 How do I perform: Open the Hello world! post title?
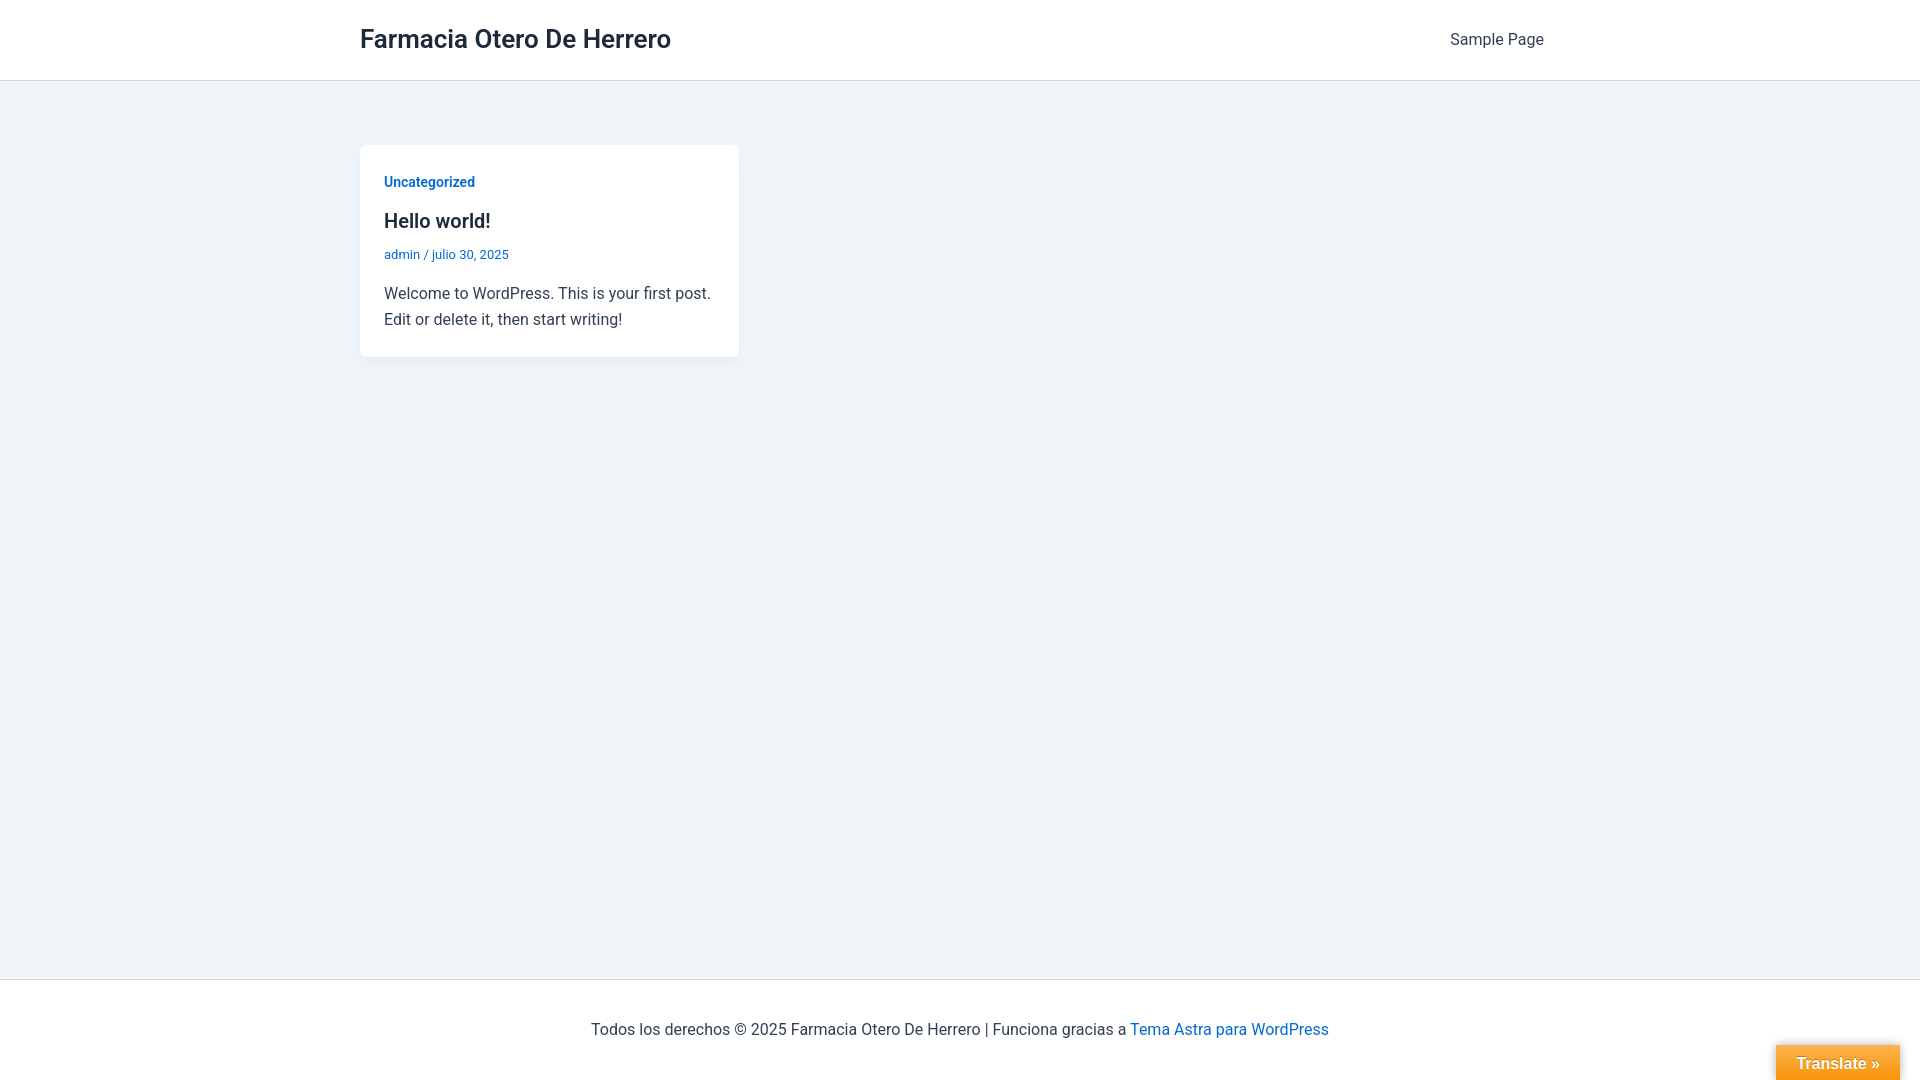(x=437, y=221)
